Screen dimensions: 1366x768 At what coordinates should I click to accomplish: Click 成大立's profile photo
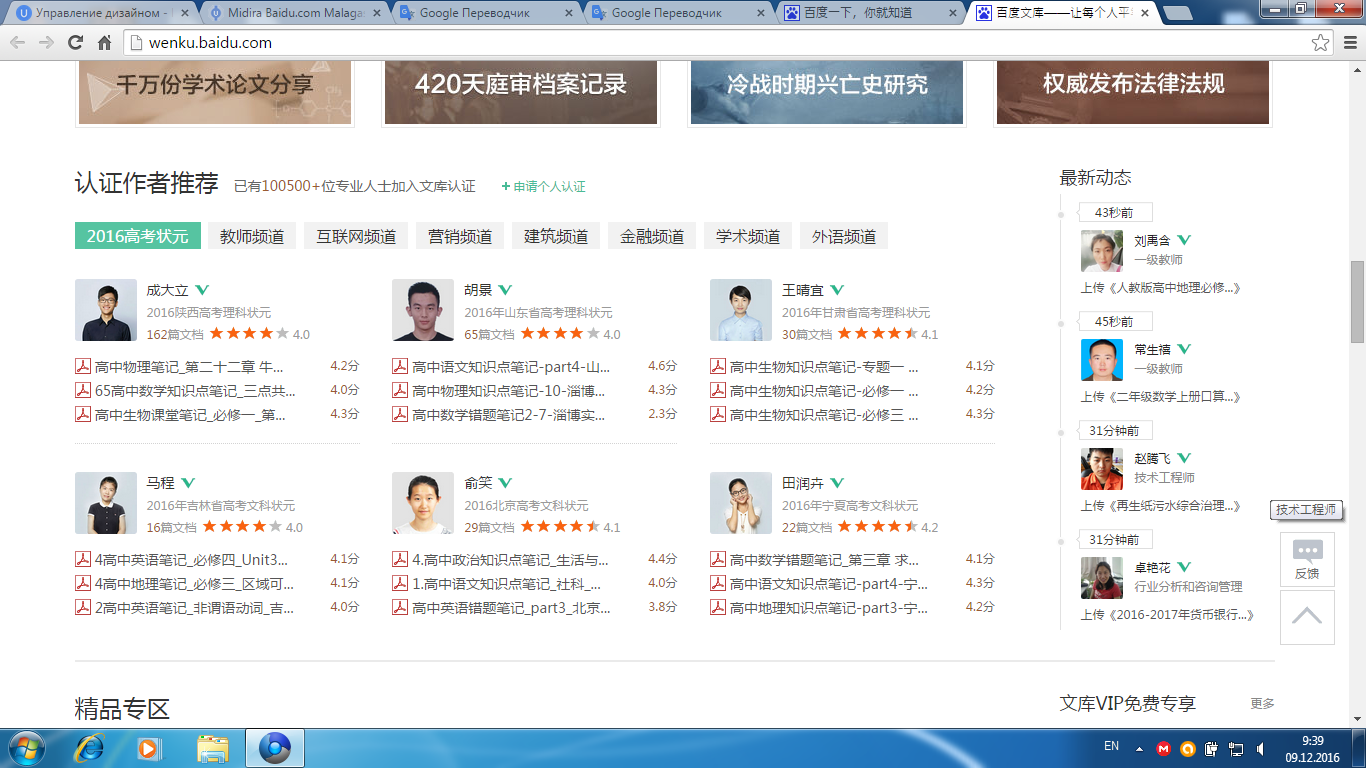point(106,310)
